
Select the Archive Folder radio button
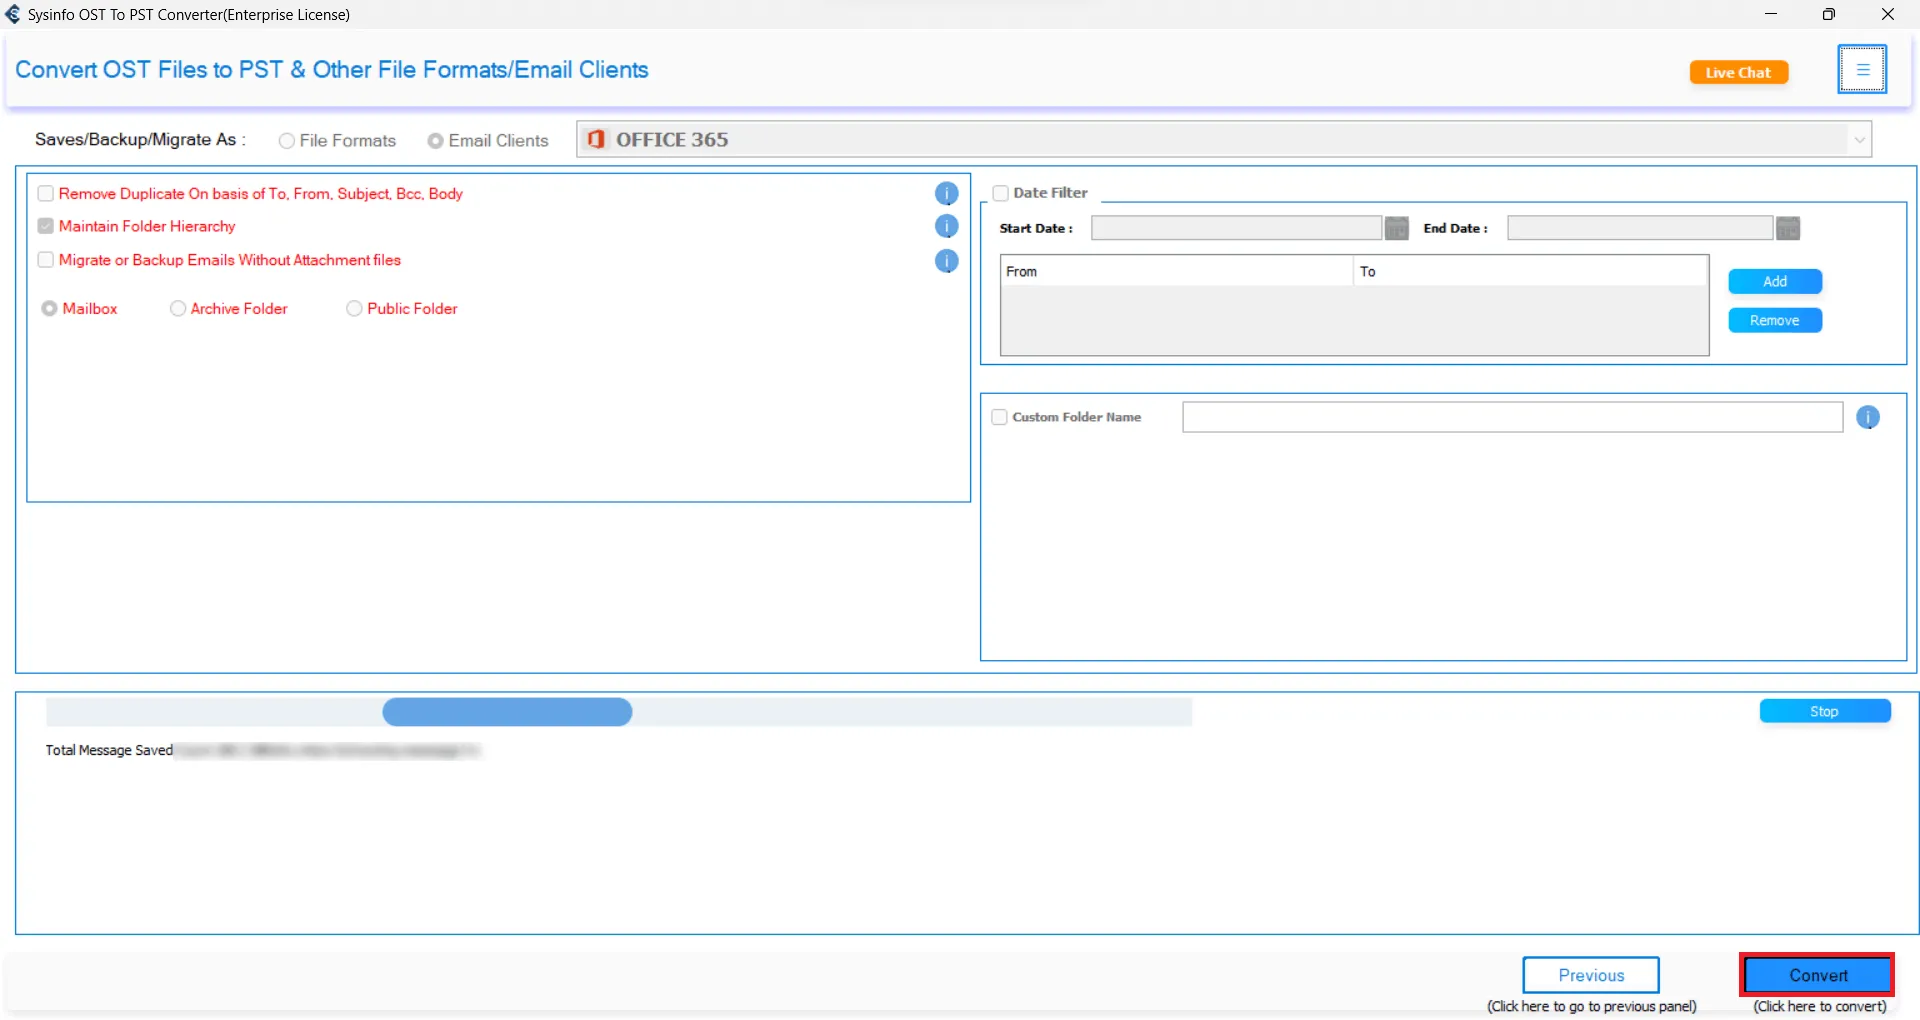[178, 309]
